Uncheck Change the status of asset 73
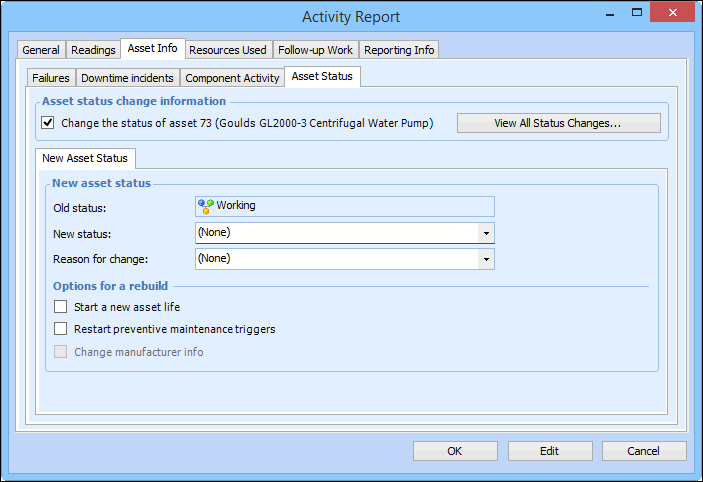The width and height of the screenshot is (703, 482). pyautogui.click(x=48, y=124)
